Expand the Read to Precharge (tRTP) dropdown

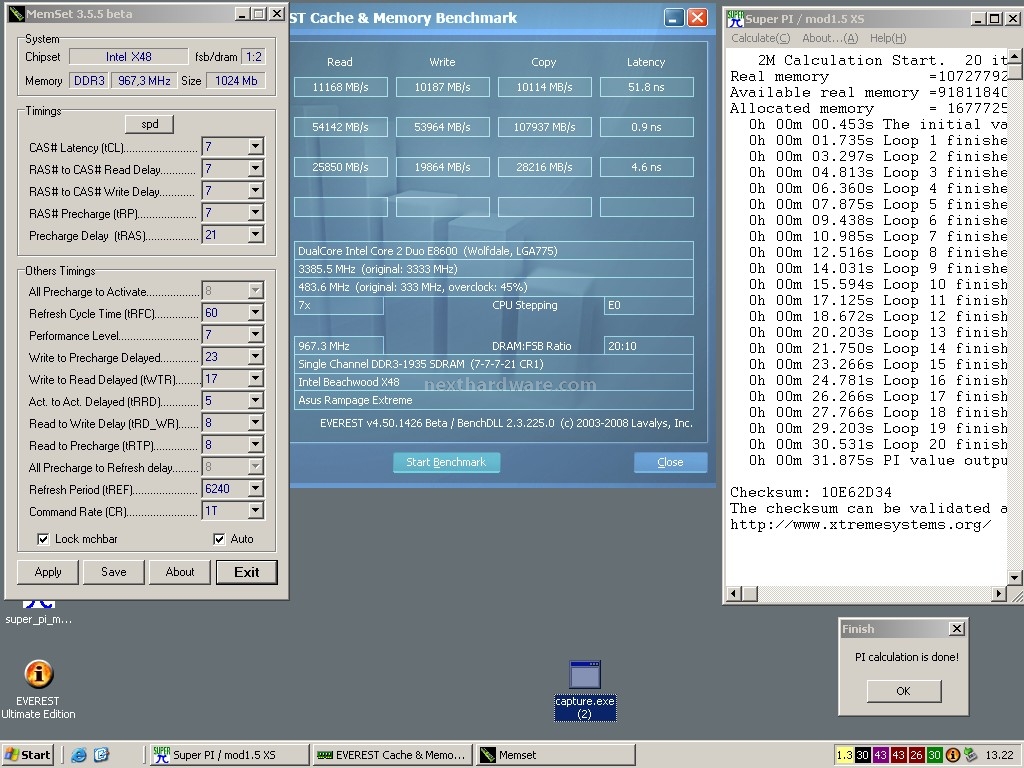tap(255, 445)
